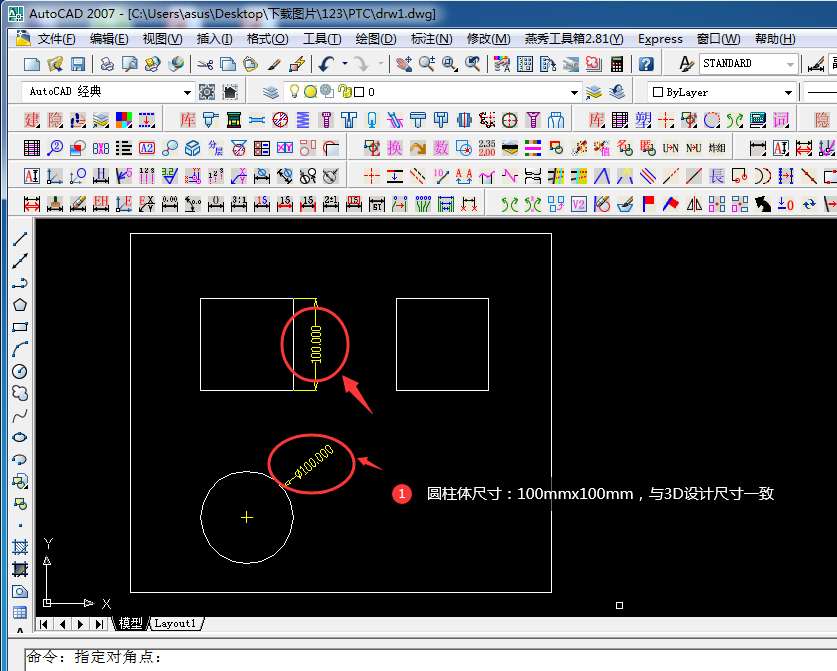Open the AutoCAD 经典 workspace dropdown
The width and height of the screenshot is (837, 671).
(x=187, y=92)
